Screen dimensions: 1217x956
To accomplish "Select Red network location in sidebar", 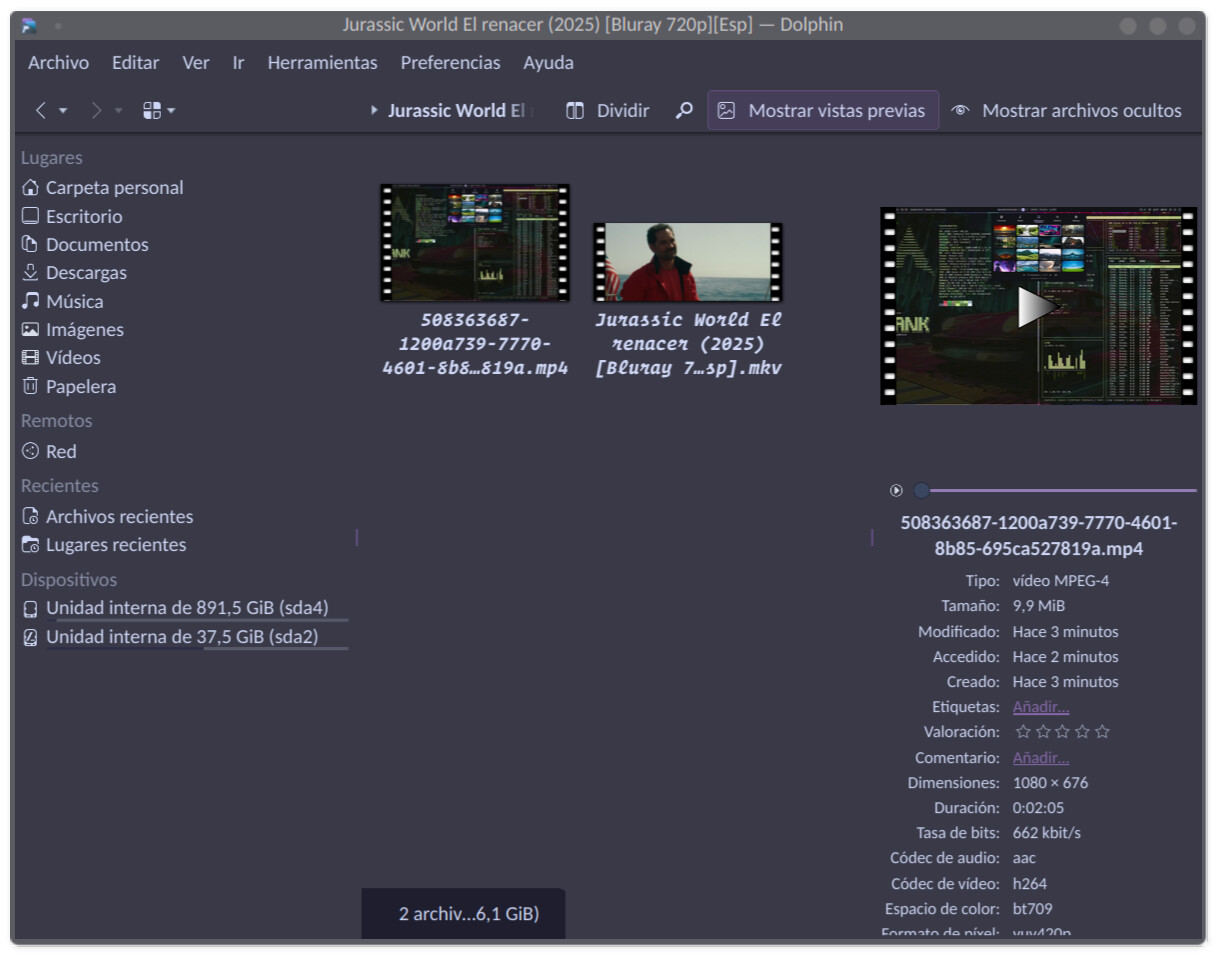I will click(x=60, y=451).
